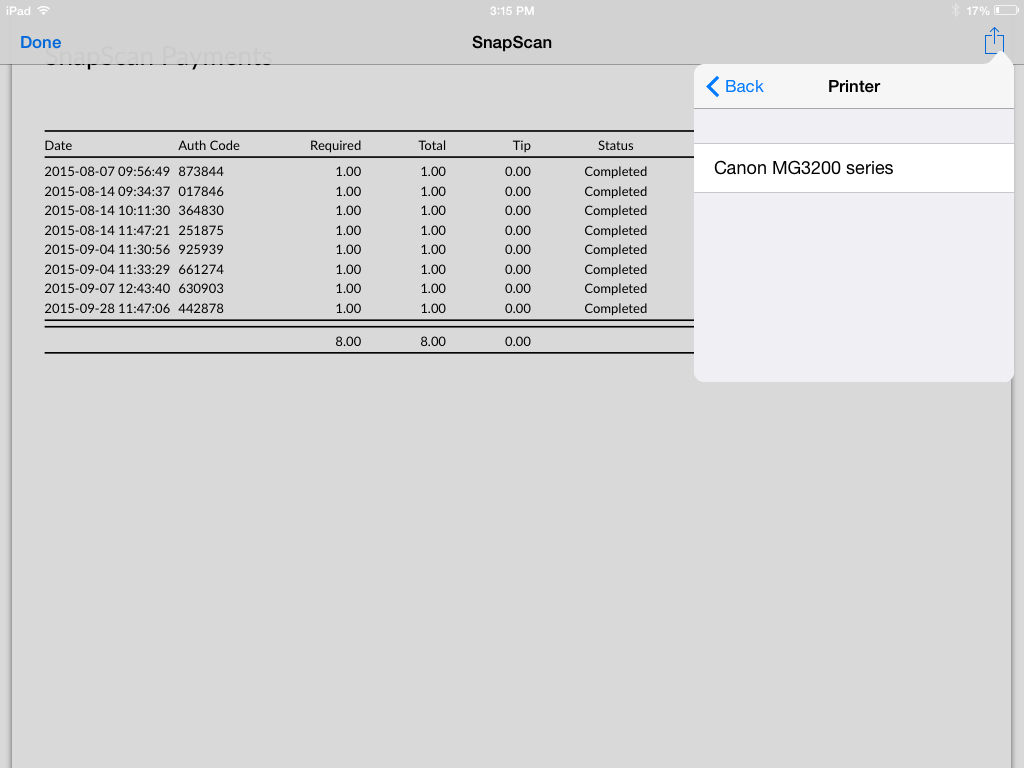Tap Done to close the report

(40, 42)
